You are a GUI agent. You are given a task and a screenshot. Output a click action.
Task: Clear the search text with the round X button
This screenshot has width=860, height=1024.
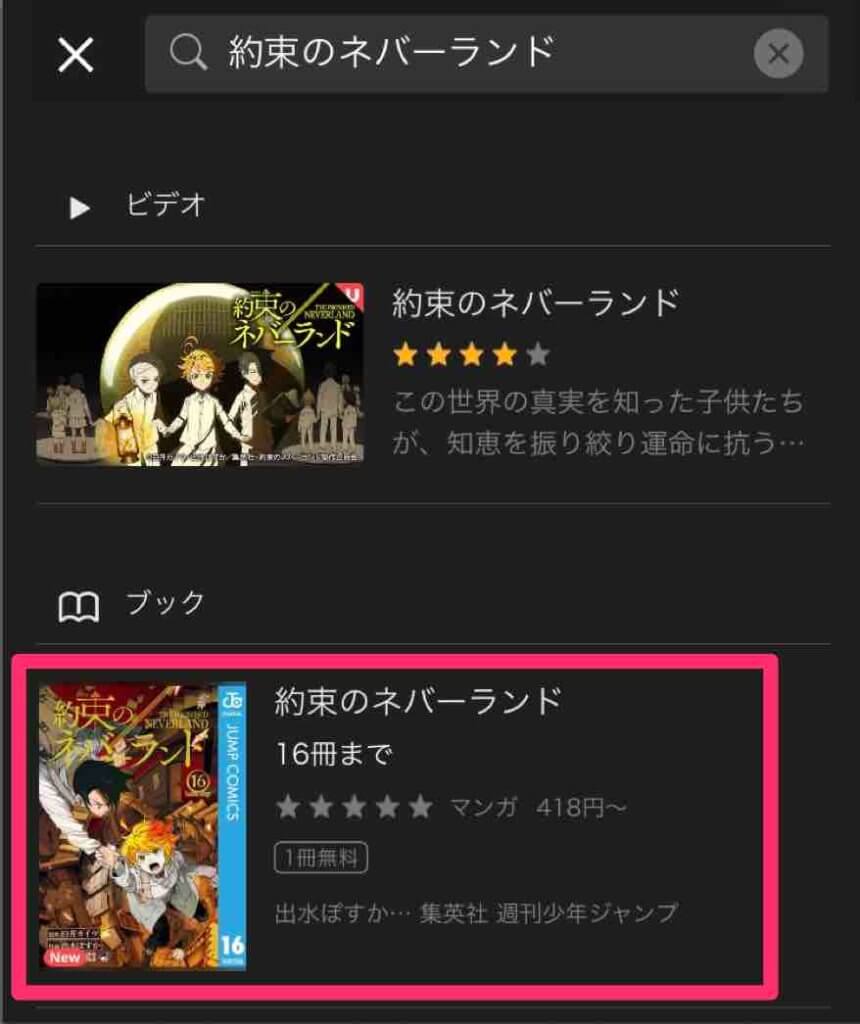(x=778, y=54)
